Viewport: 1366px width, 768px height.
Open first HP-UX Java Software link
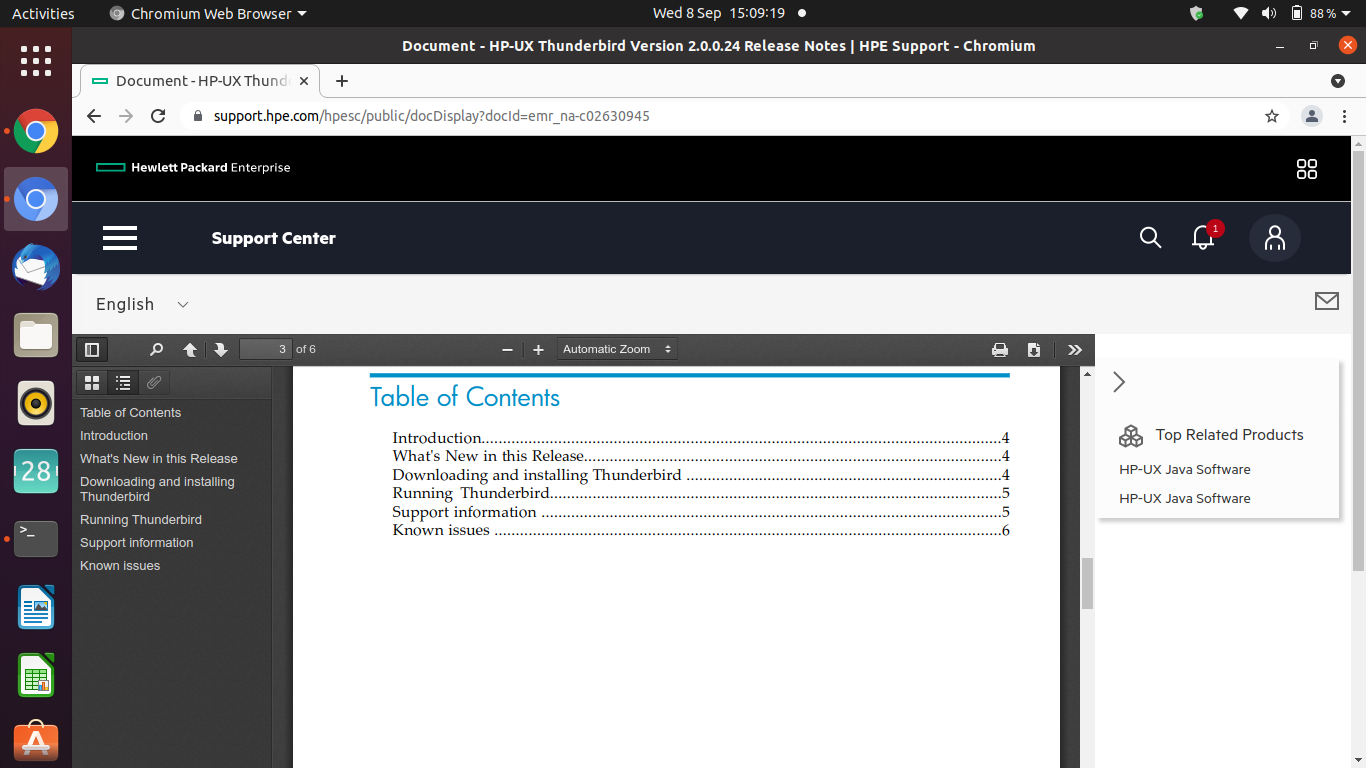(1185, 469)
